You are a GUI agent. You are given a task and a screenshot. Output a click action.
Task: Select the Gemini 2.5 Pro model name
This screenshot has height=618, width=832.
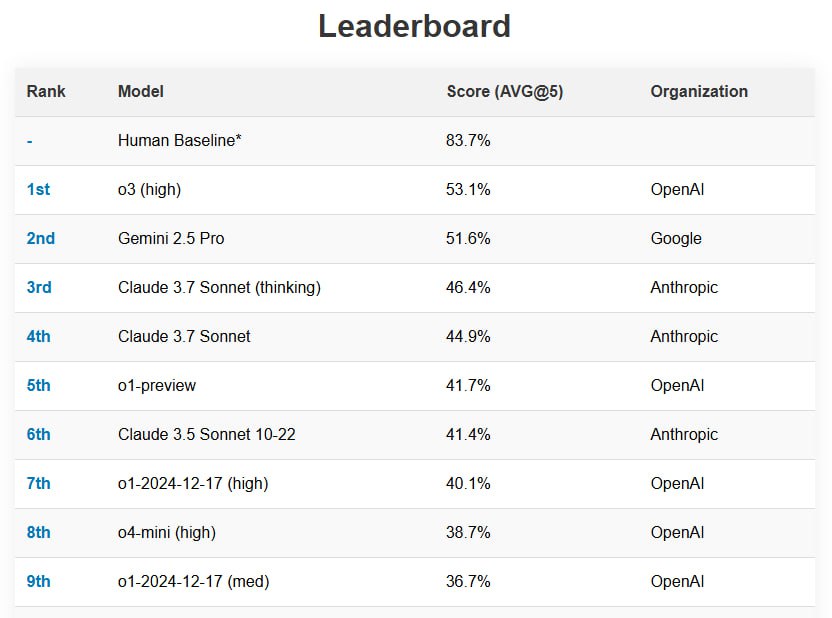click(x=171, y=238)
